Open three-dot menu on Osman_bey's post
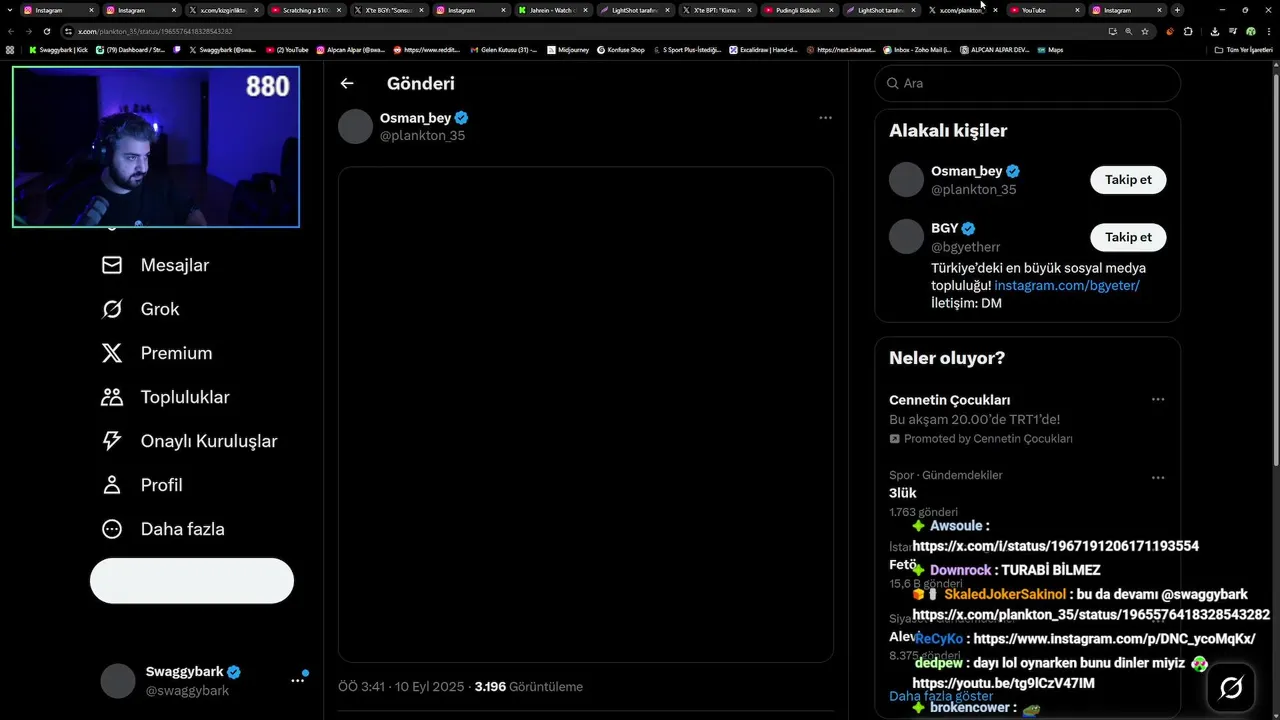 tap(825, 118)
